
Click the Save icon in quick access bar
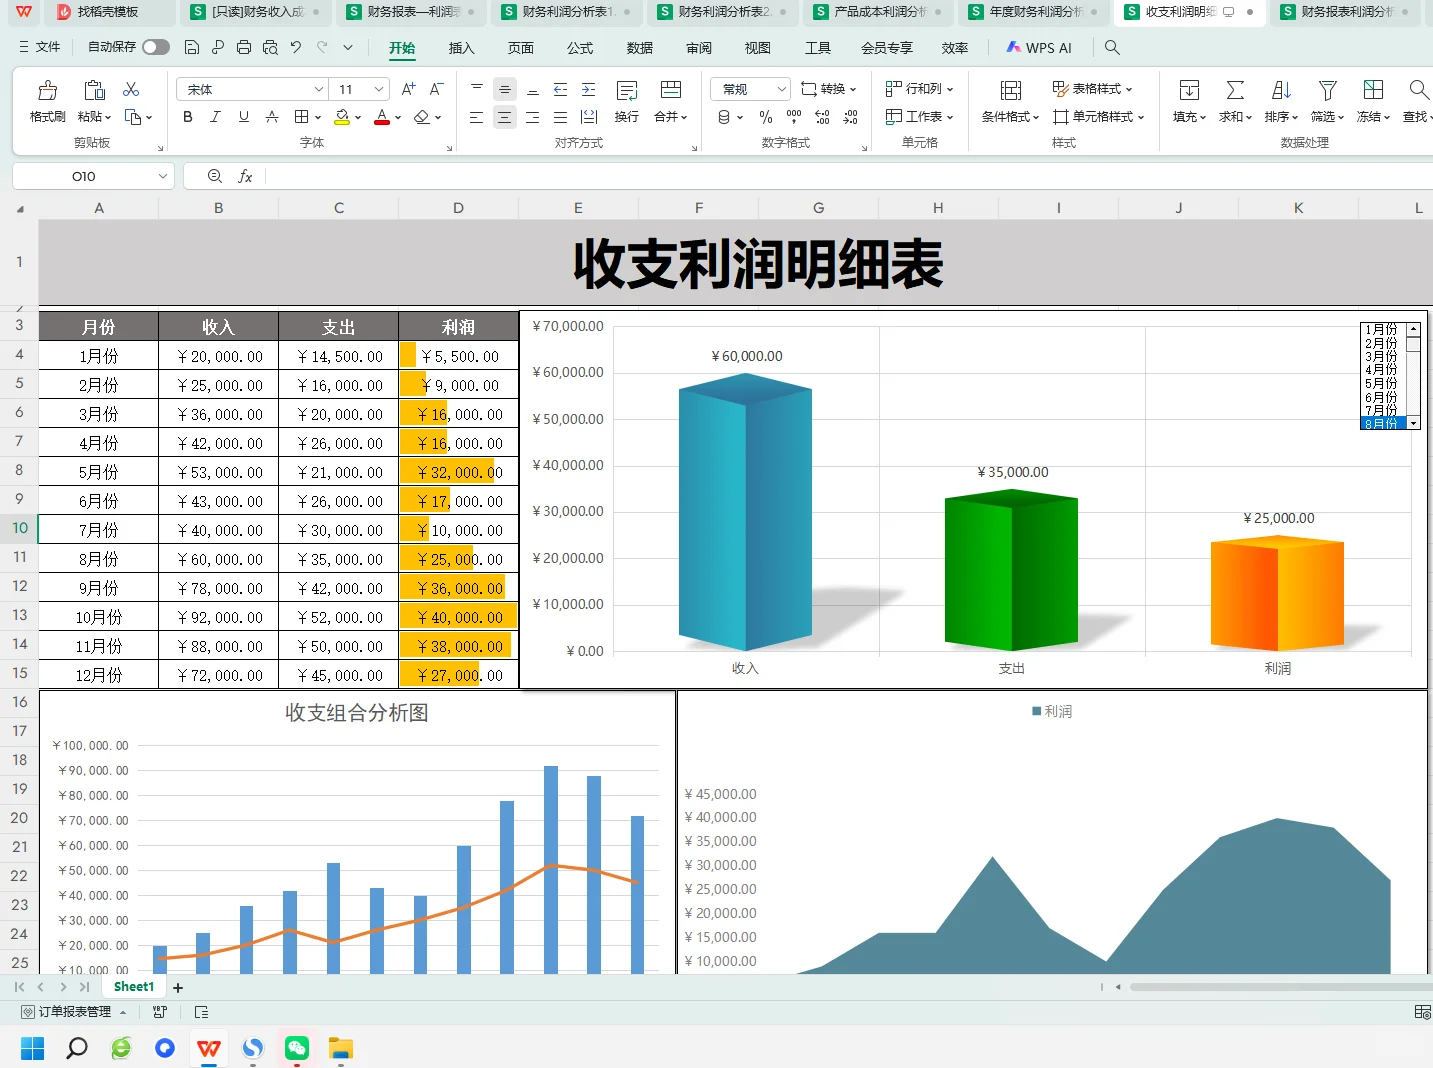192,47
